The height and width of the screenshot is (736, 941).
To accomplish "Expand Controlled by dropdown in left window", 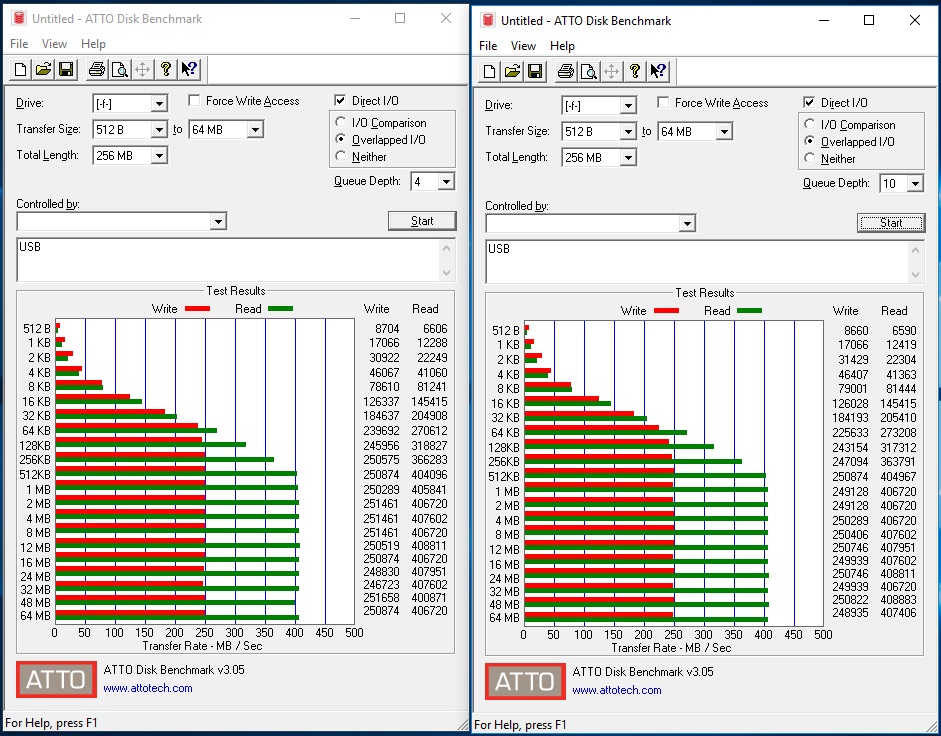I will point(218,222).
